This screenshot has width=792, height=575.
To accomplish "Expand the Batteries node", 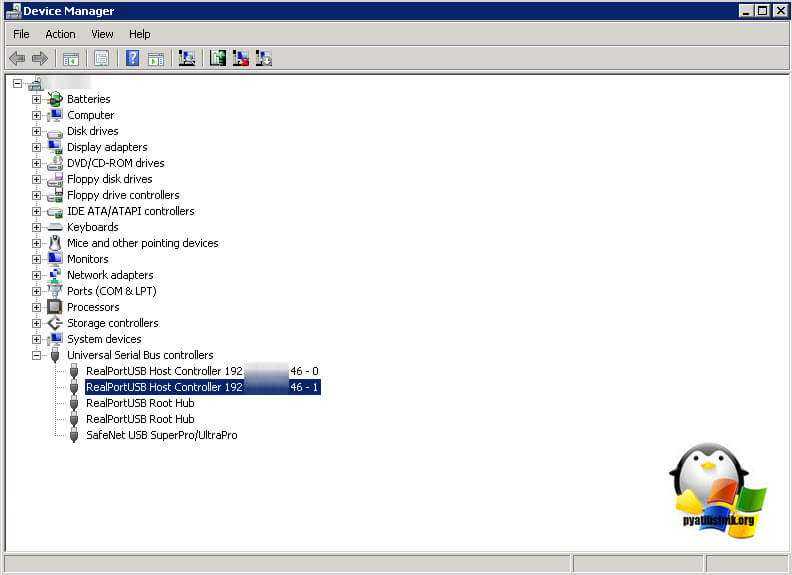I will pos(36,100).
